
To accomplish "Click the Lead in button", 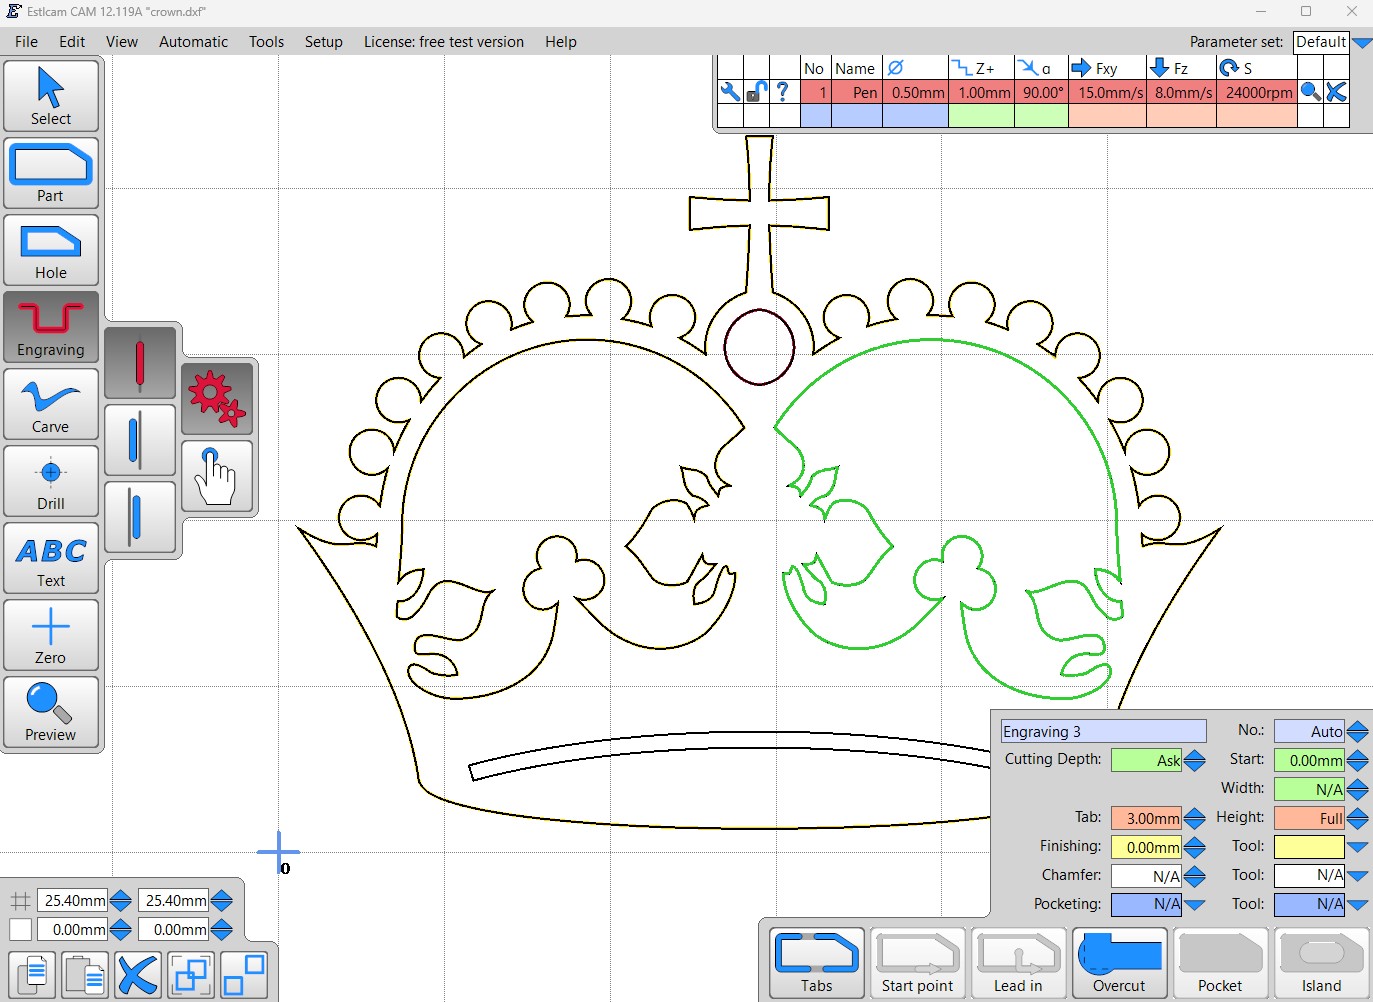I will (1019, 963).
